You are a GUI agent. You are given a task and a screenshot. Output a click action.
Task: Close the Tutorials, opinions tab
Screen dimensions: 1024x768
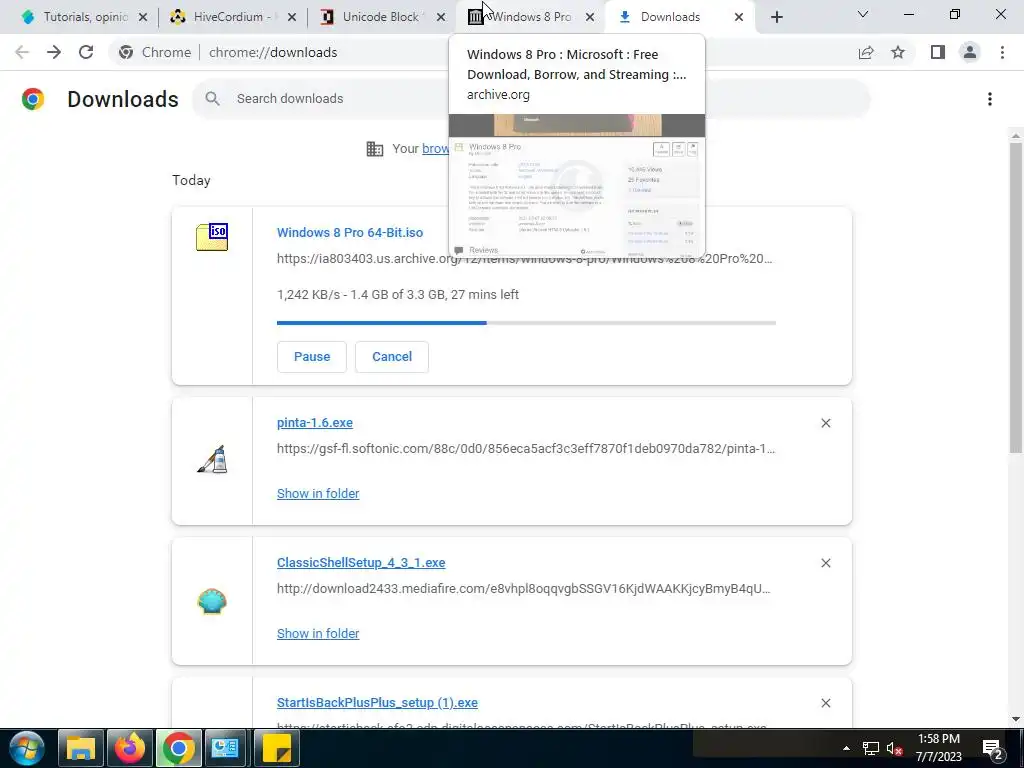(143, 17)
